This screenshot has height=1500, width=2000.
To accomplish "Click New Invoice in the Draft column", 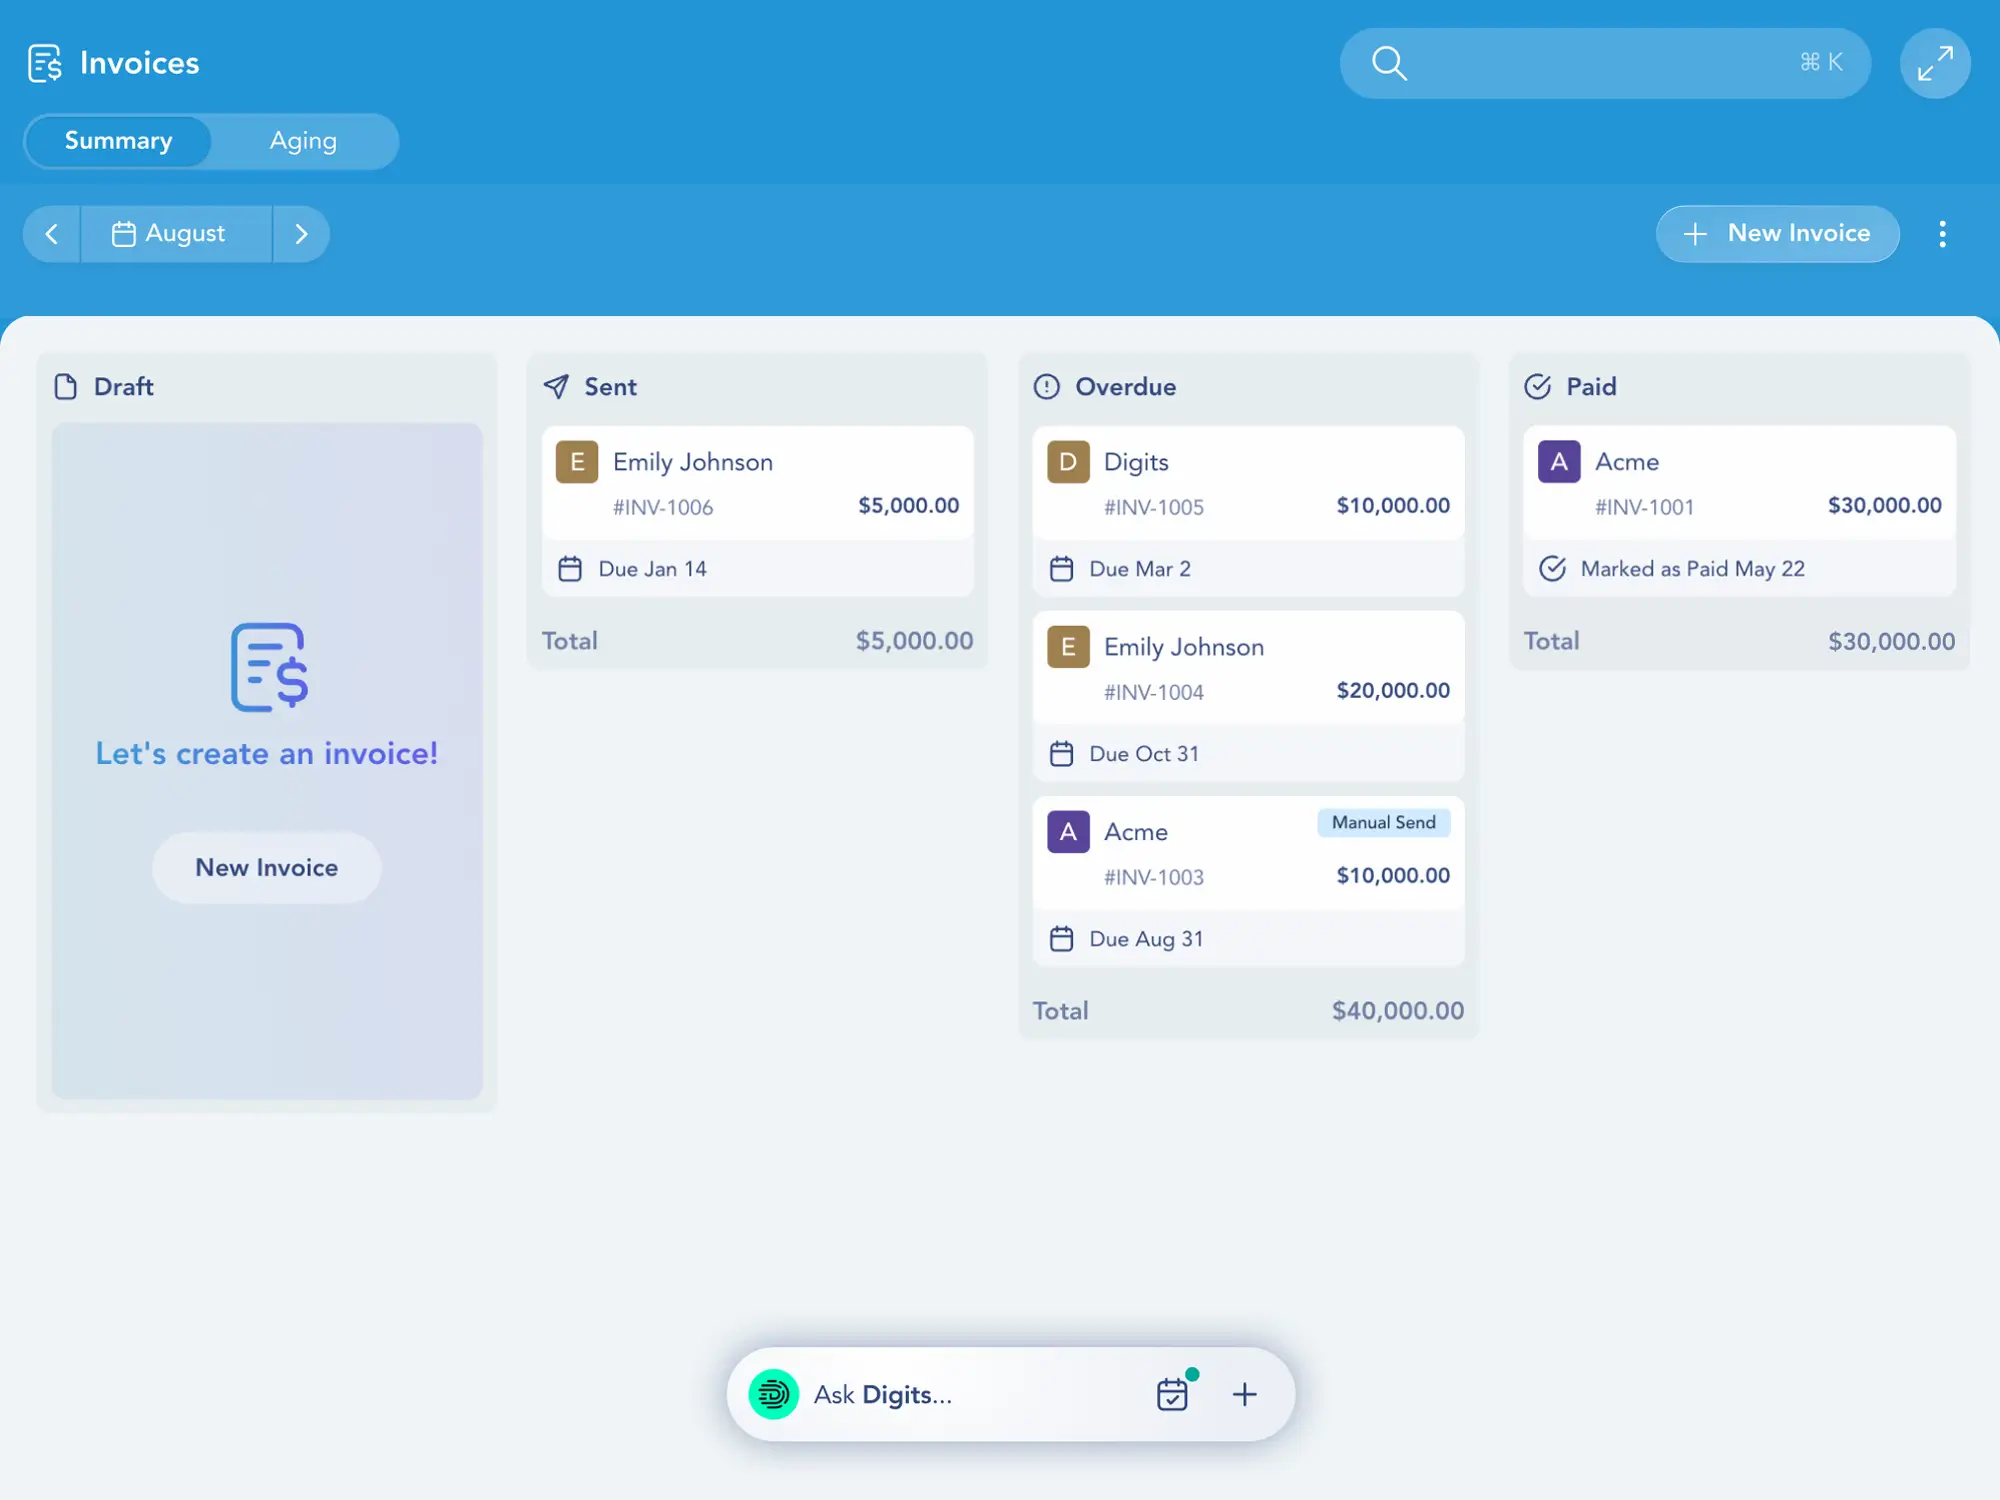I will pyautogui.click(x=265, y=867).
